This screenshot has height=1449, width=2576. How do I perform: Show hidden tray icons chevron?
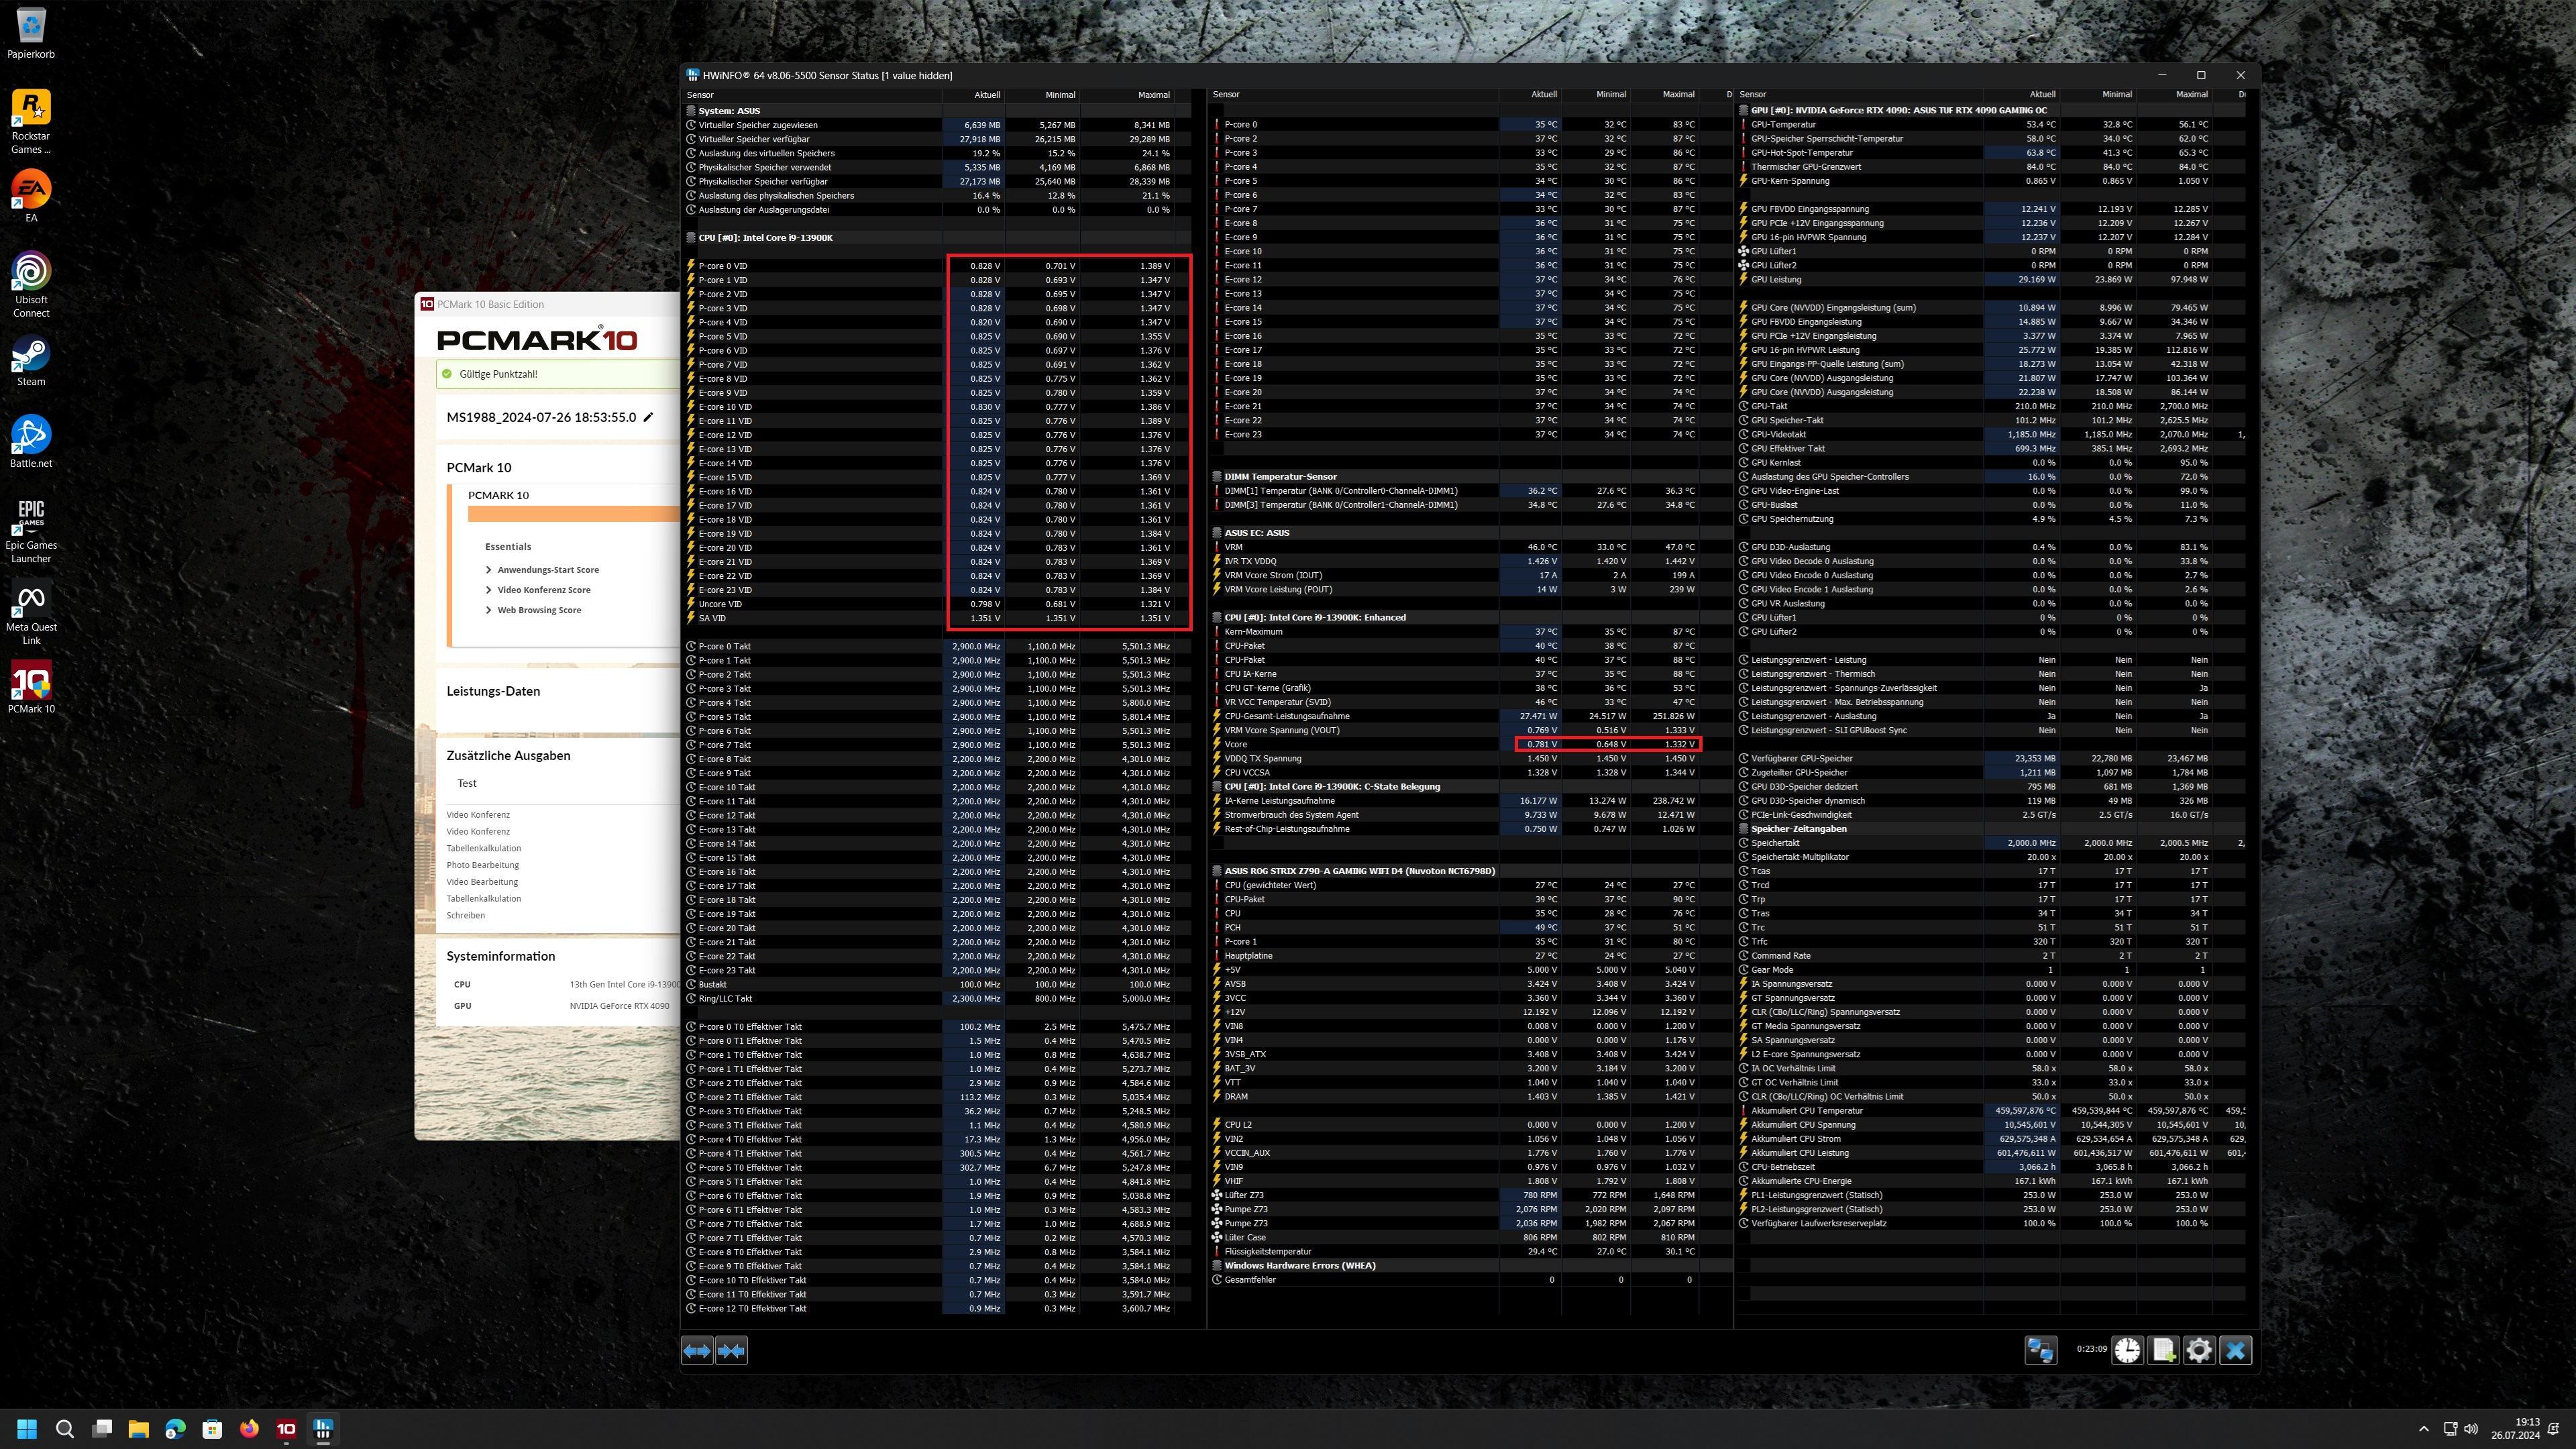2423,1429
